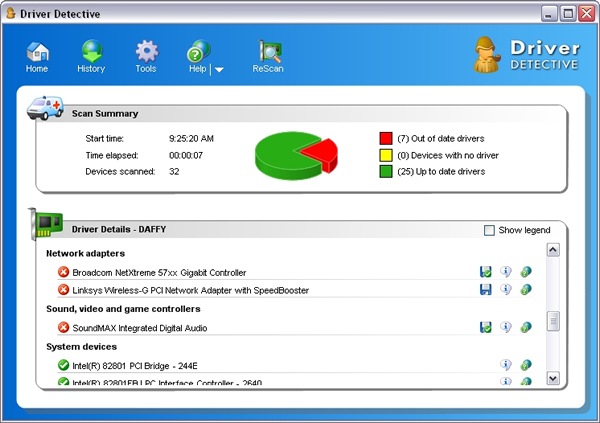Download the Broadcom NetXtreme driver via disk icon

click(x=486, y=272)
